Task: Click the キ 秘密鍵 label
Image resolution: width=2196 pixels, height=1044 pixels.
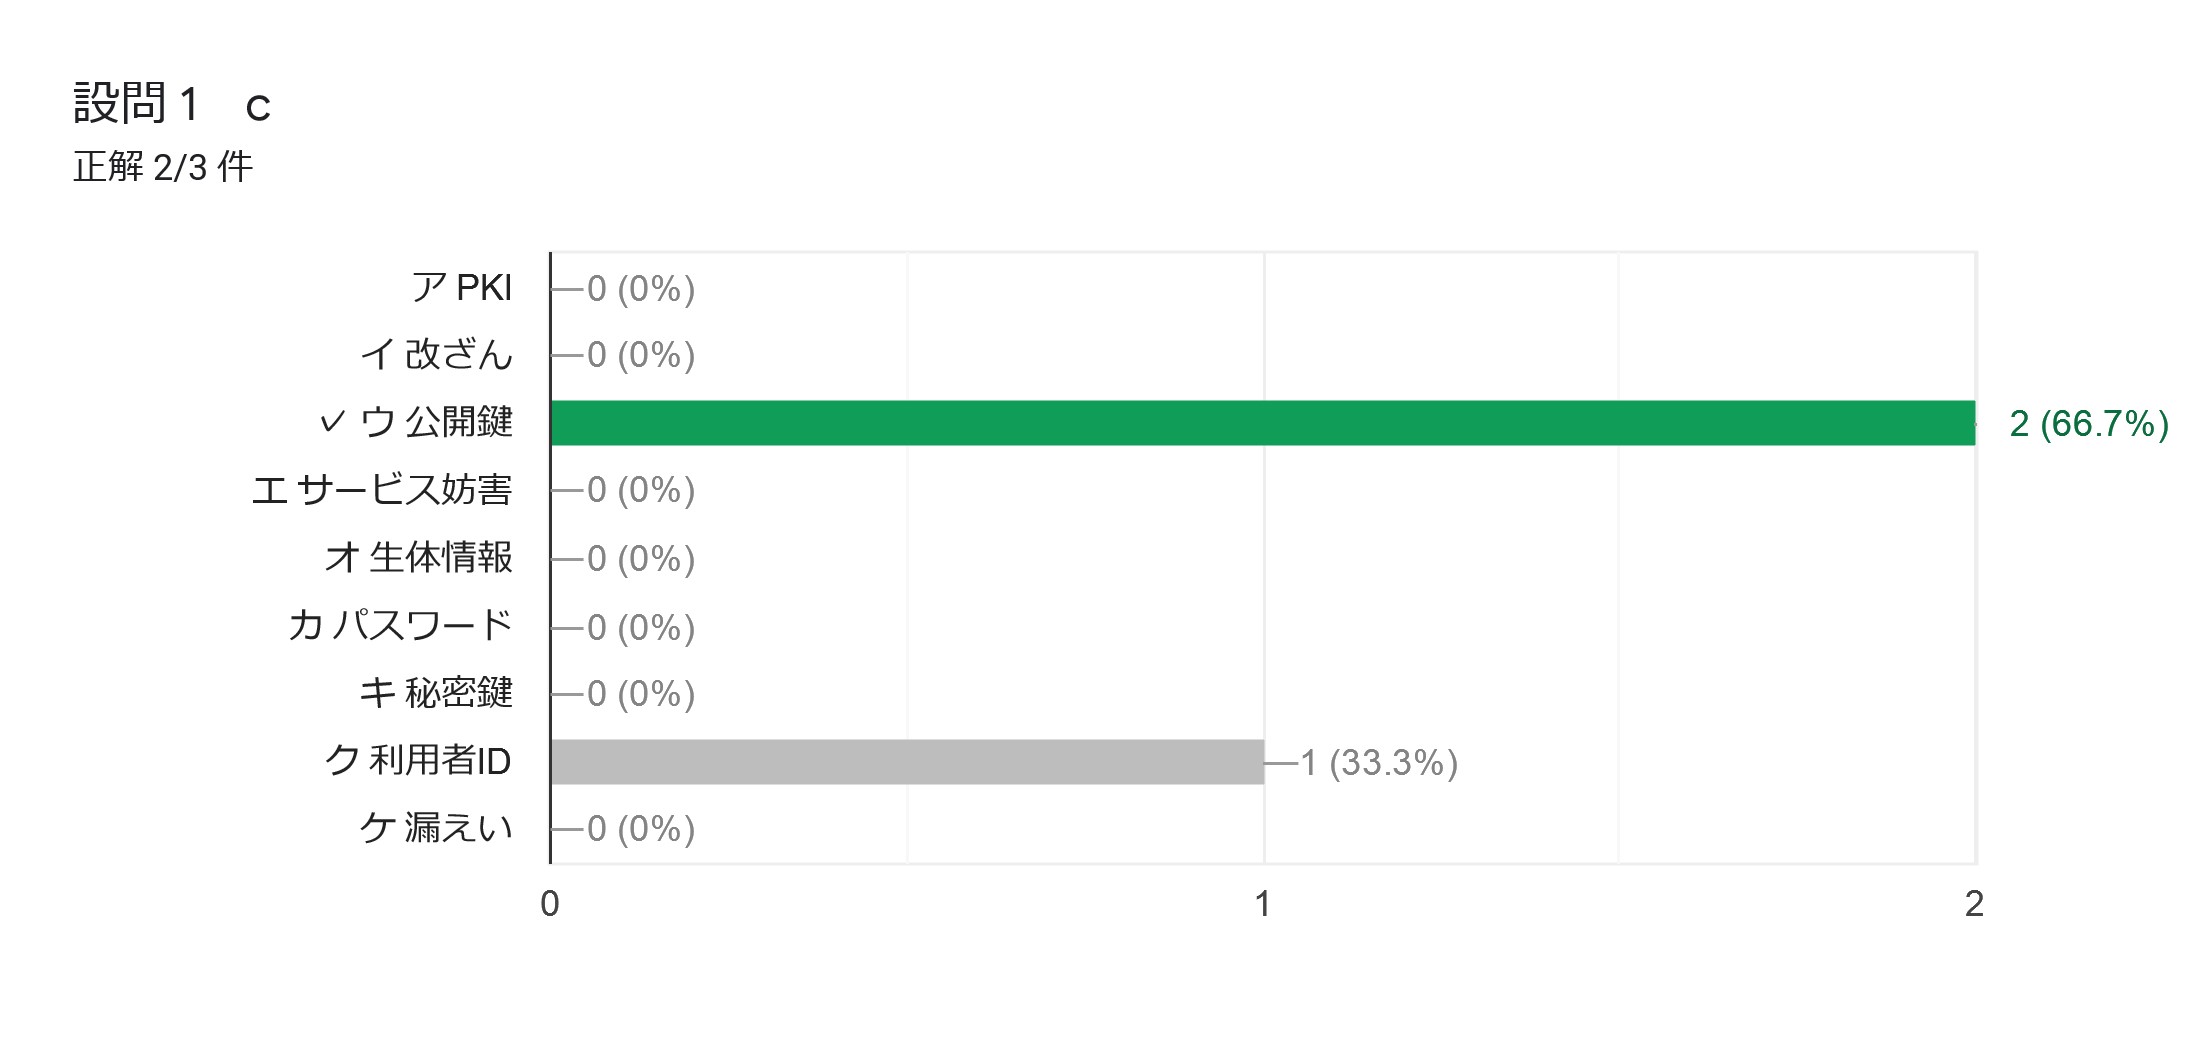Action: tap(437, 693)
